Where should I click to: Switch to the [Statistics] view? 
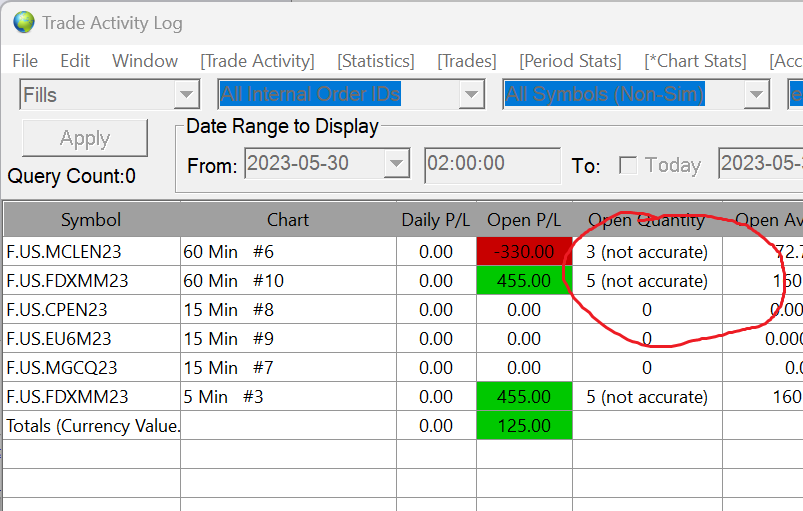click(375, 61)
